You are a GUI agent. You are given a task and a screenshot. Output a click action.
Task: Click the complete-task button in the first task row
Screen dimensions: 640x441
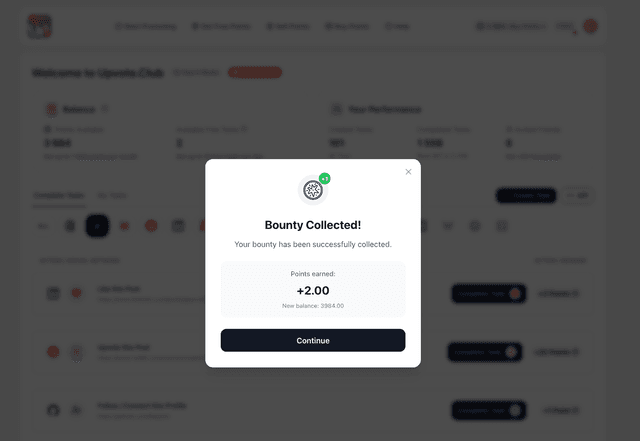point(489,294)
